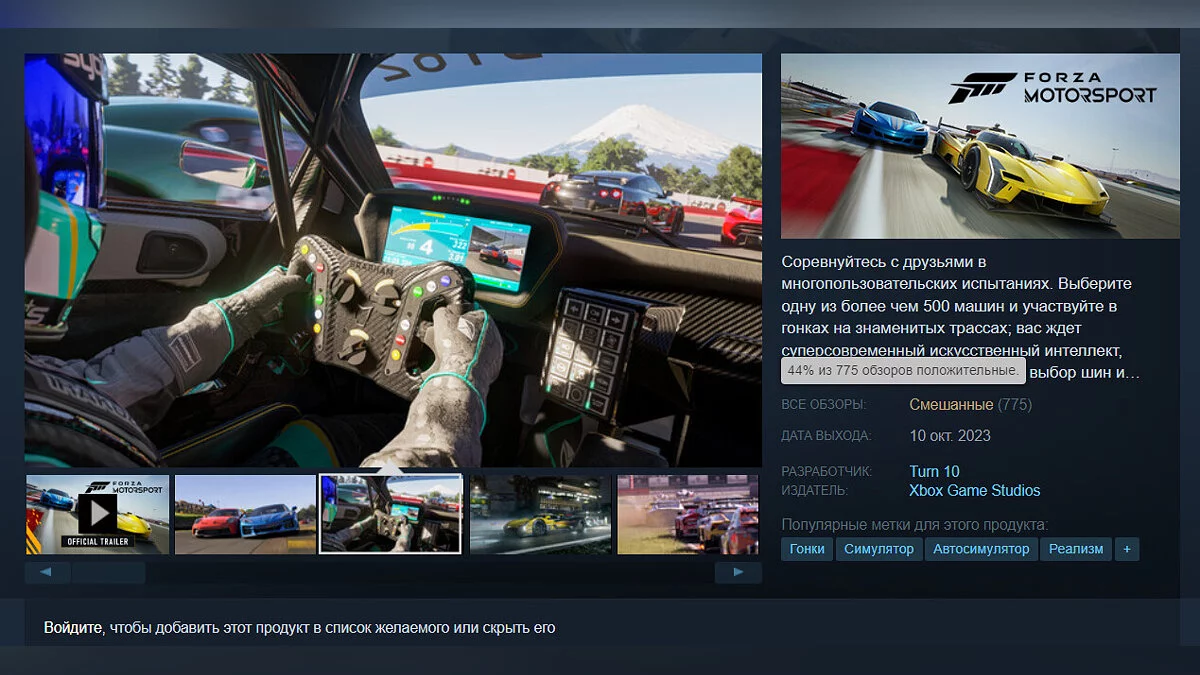This screenshot has height=675, width=1200.
Task: Open the main cockpit screenshot
Action: point(393,260)
